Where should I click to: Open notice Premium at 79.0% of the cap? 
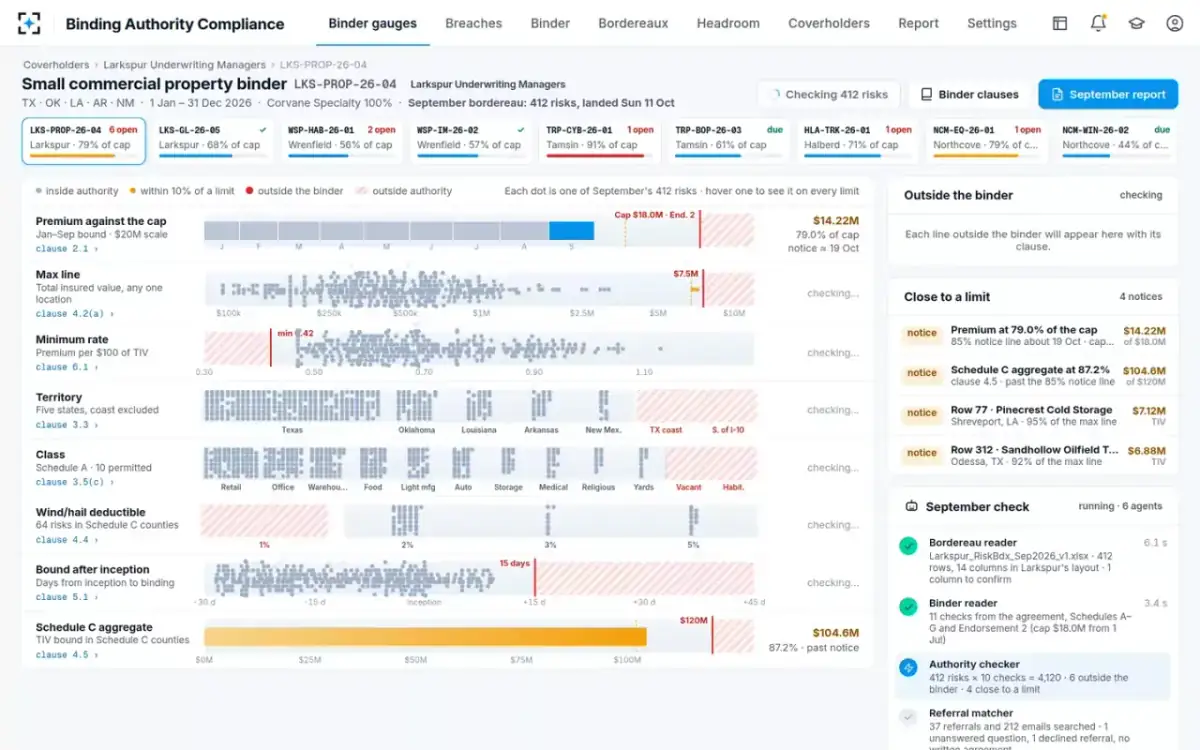pos(1032,336)
